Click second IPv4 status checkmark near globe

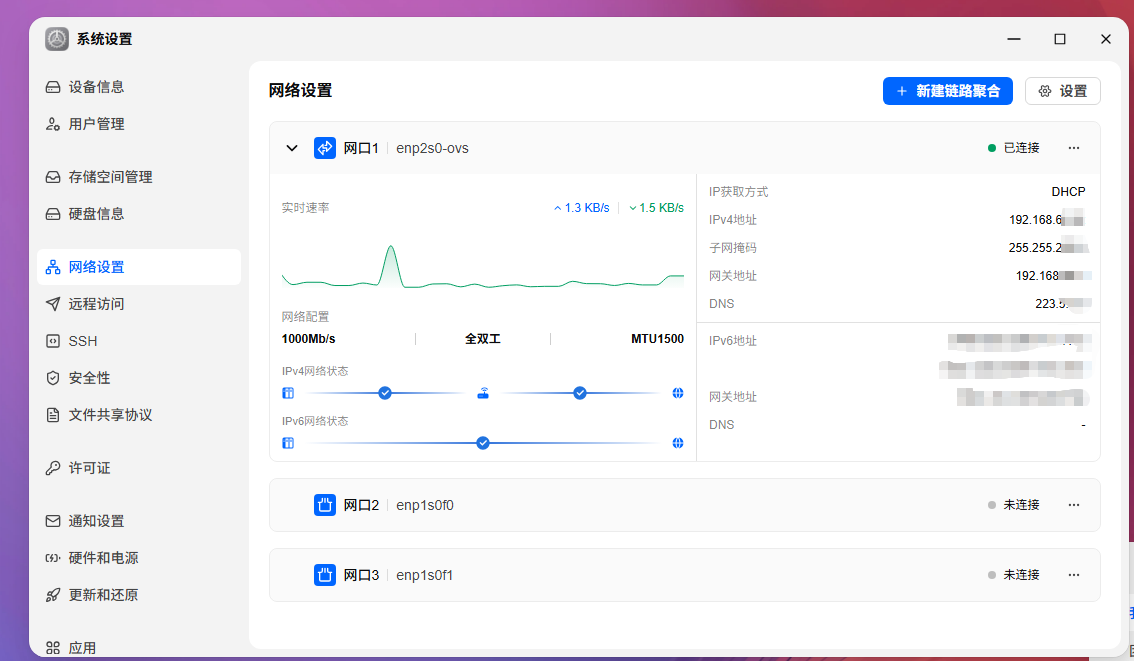point(580,393)
